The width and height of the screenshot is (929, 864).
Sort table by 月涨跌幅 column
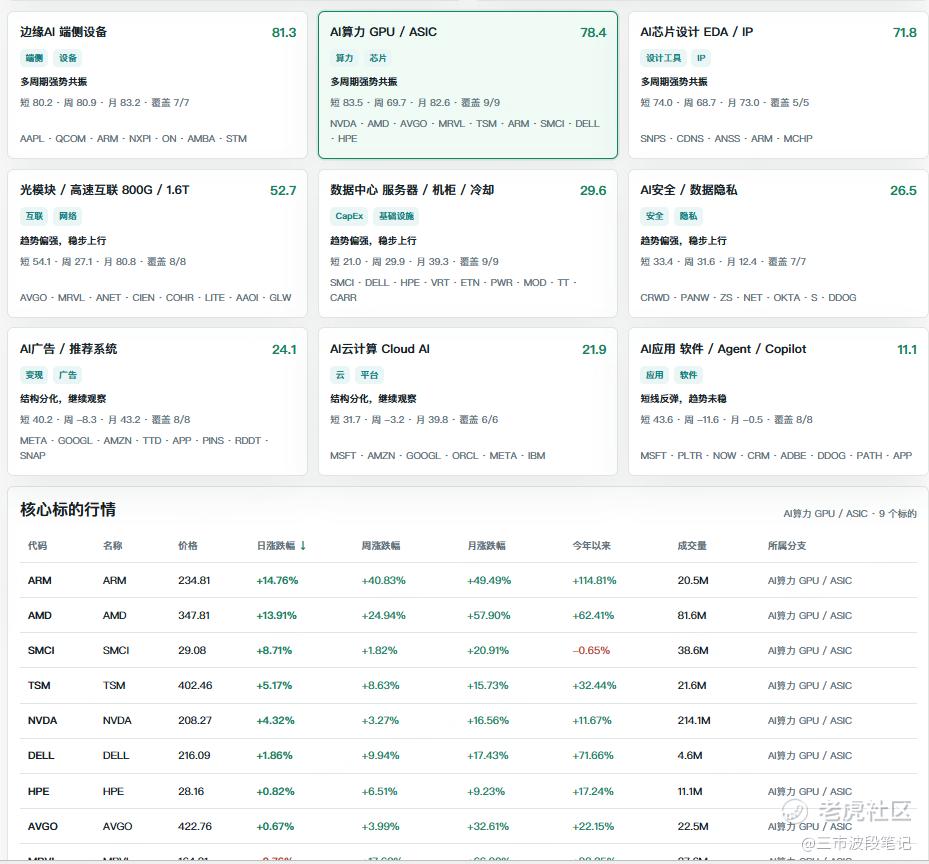[486, 546]
